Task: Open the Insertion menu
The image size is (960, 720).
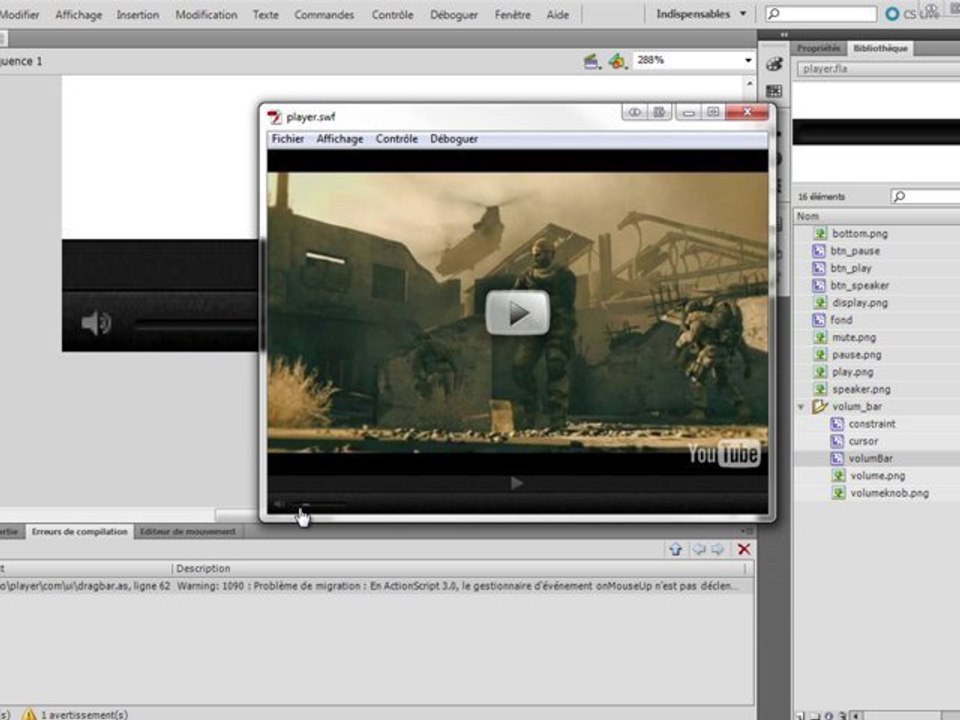Action: tap(138, 14)
